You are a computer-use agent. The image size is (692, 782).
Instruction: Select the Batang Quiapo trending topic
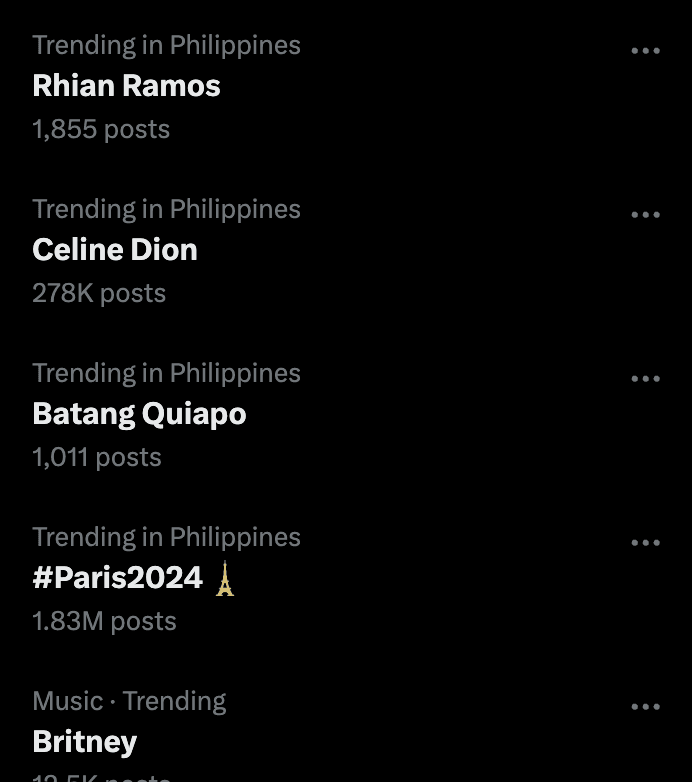(139, 414)
